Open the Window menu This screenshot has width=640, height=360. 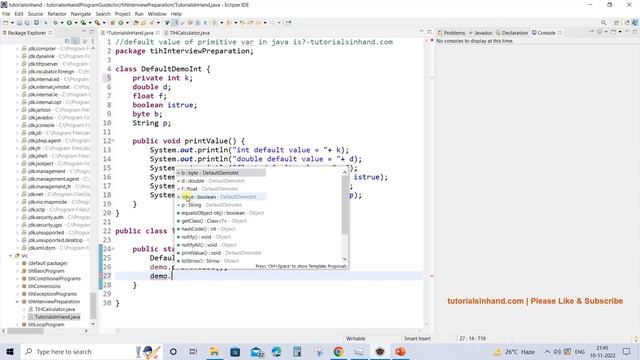[x=157, y=14]
